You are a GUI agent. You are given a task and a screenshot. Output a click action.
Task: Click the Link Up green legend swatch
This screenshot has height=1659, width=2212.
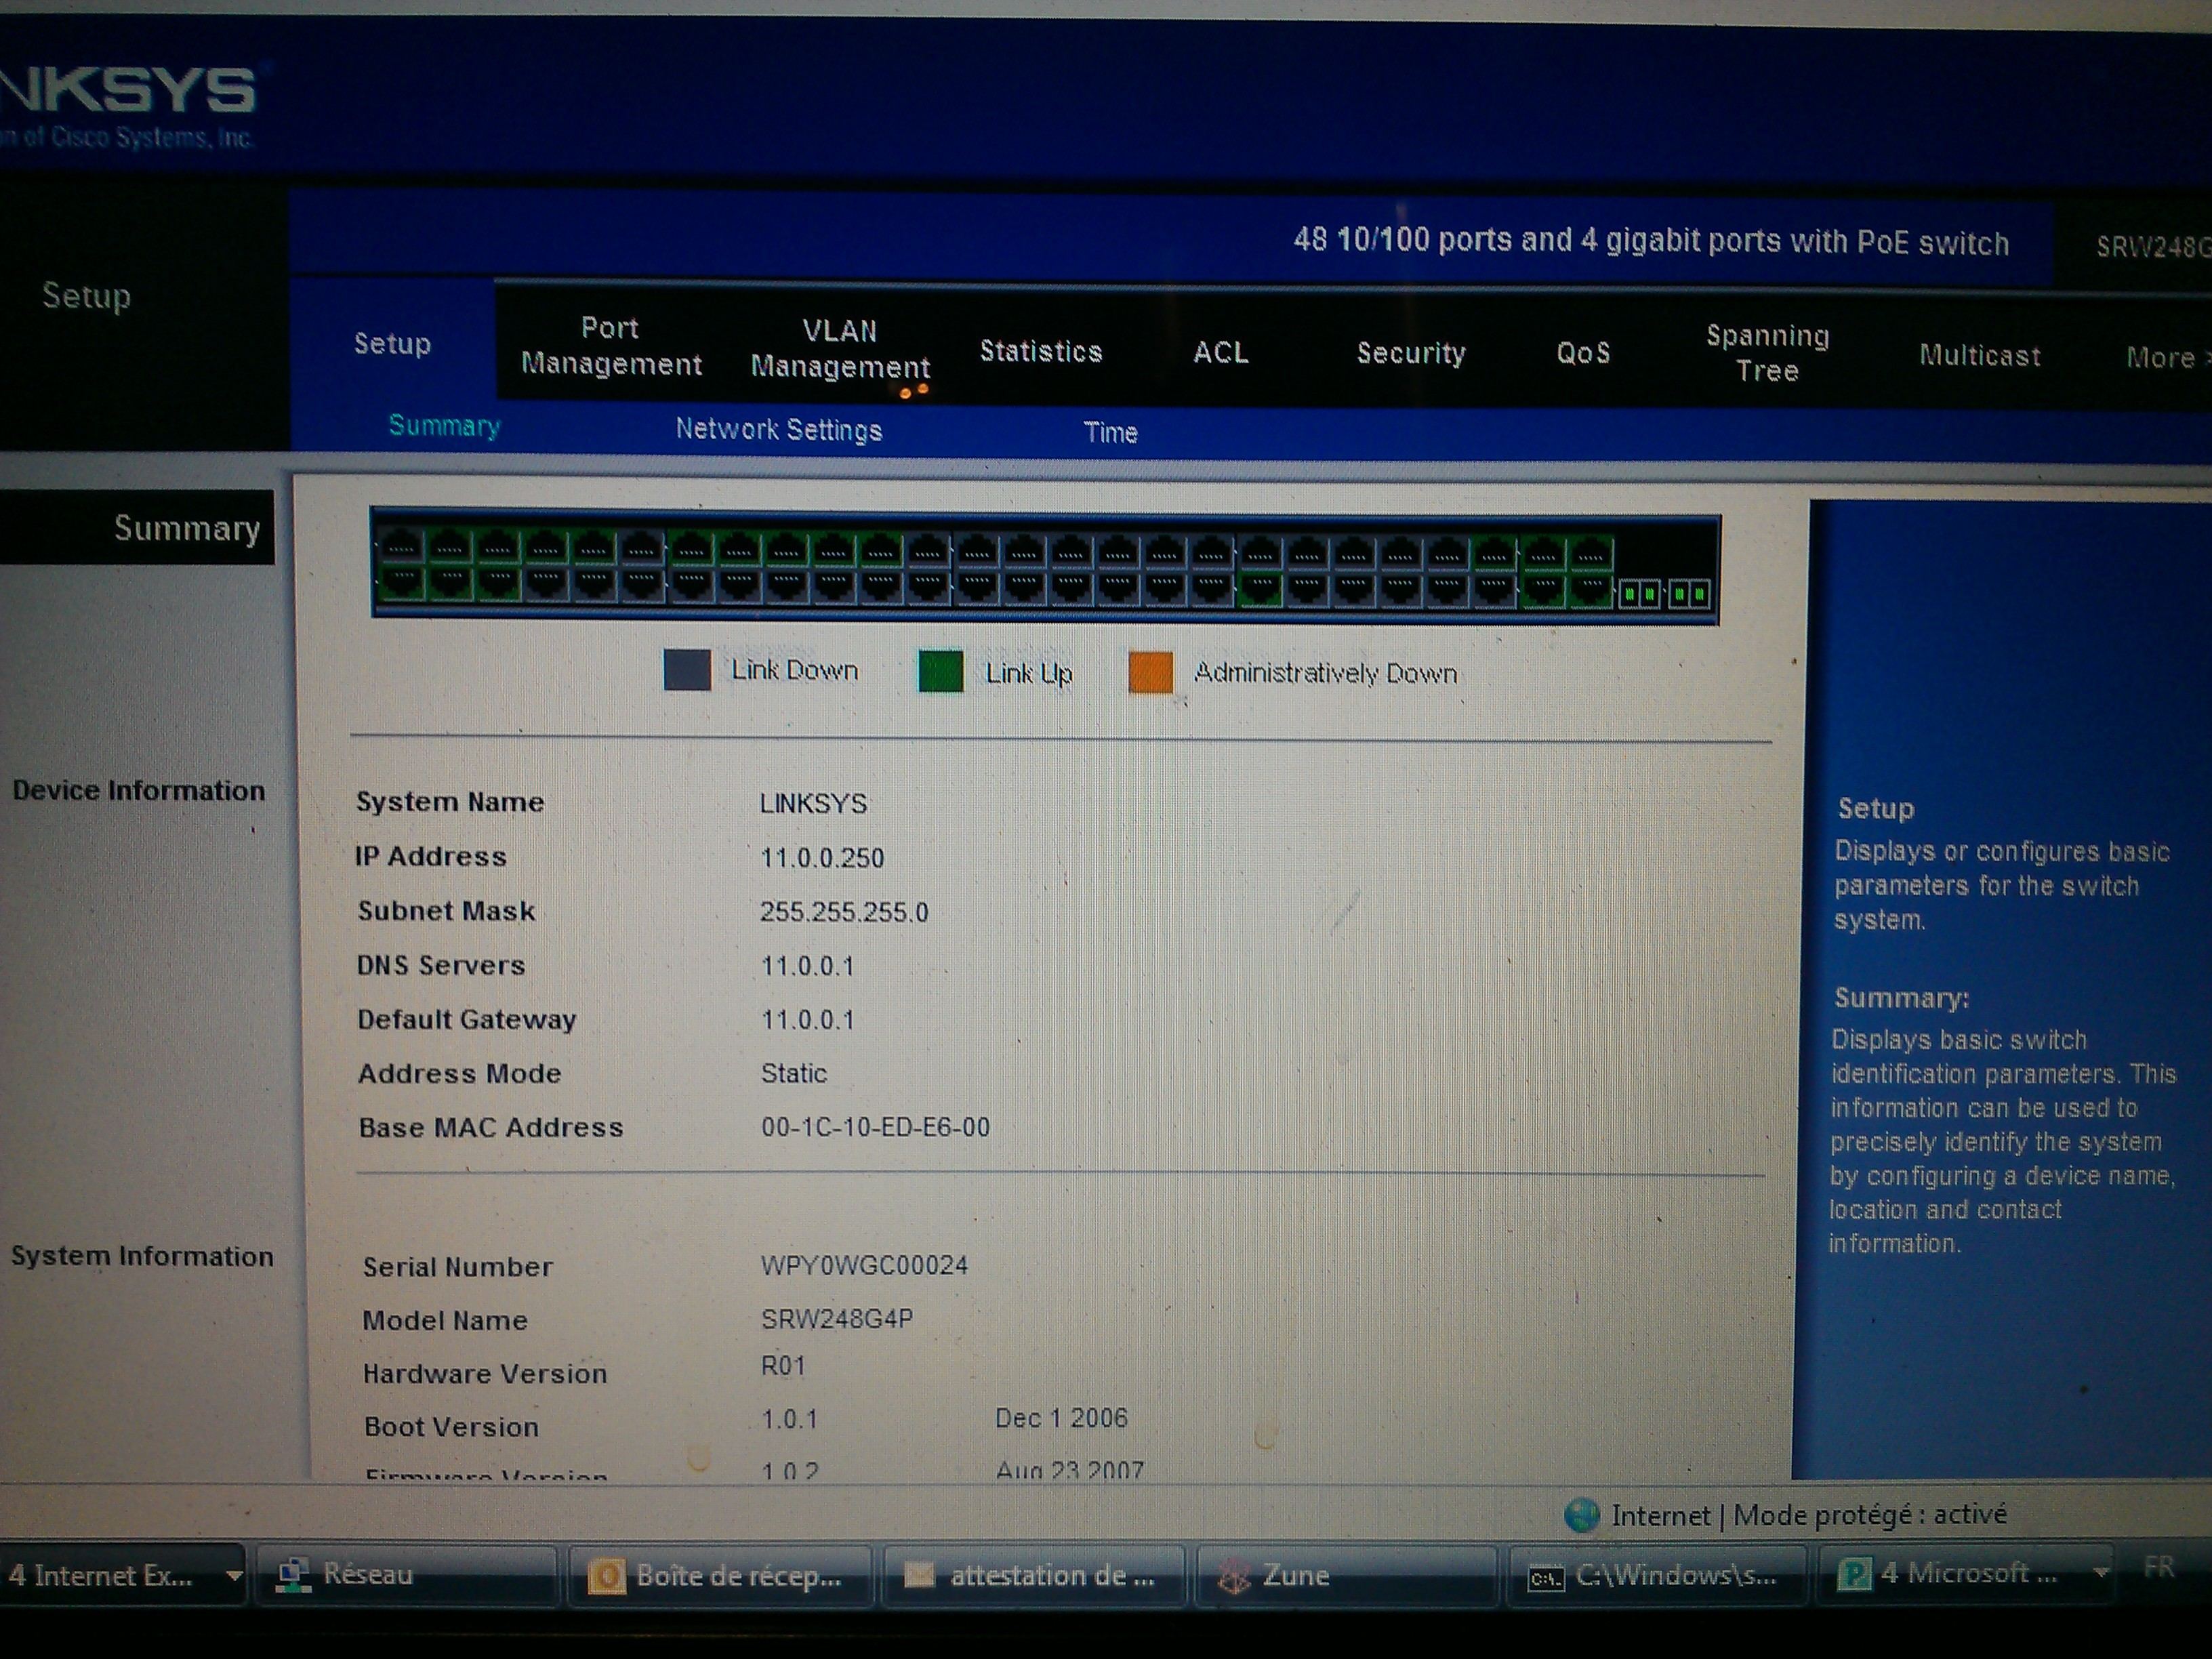coord(940,671)
